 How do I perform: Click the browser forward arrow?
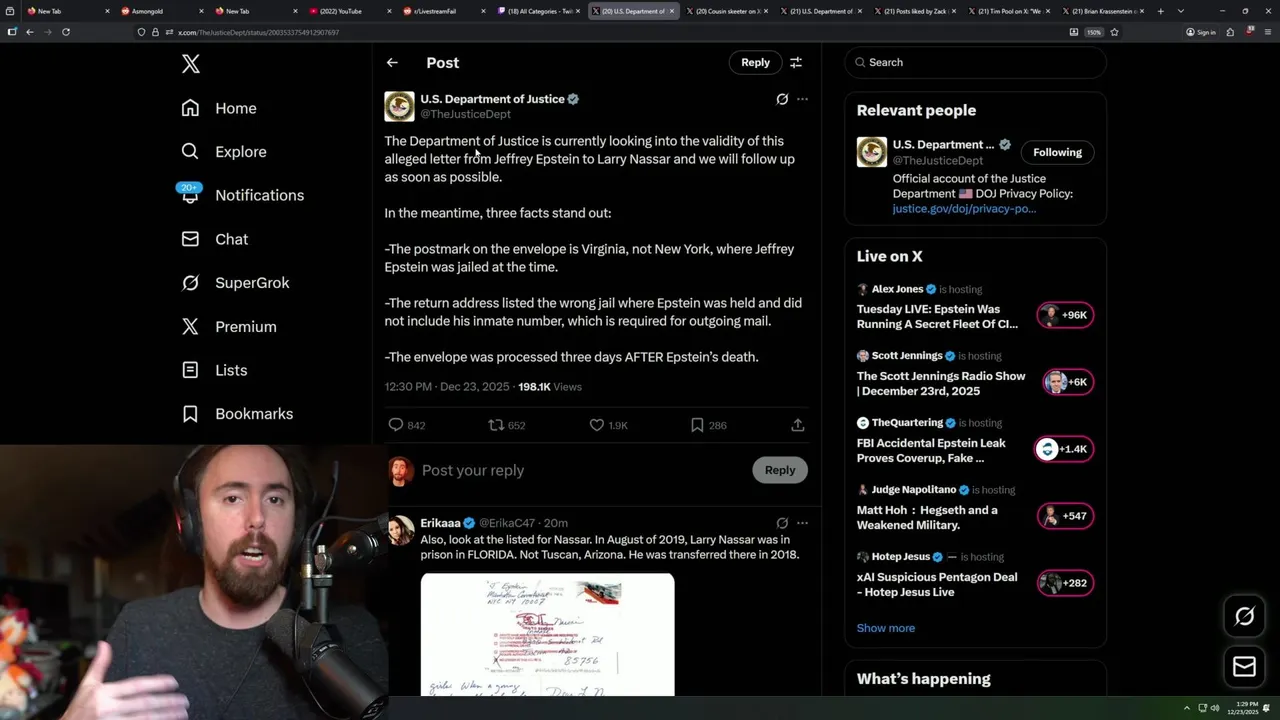[x=47, y=32]
